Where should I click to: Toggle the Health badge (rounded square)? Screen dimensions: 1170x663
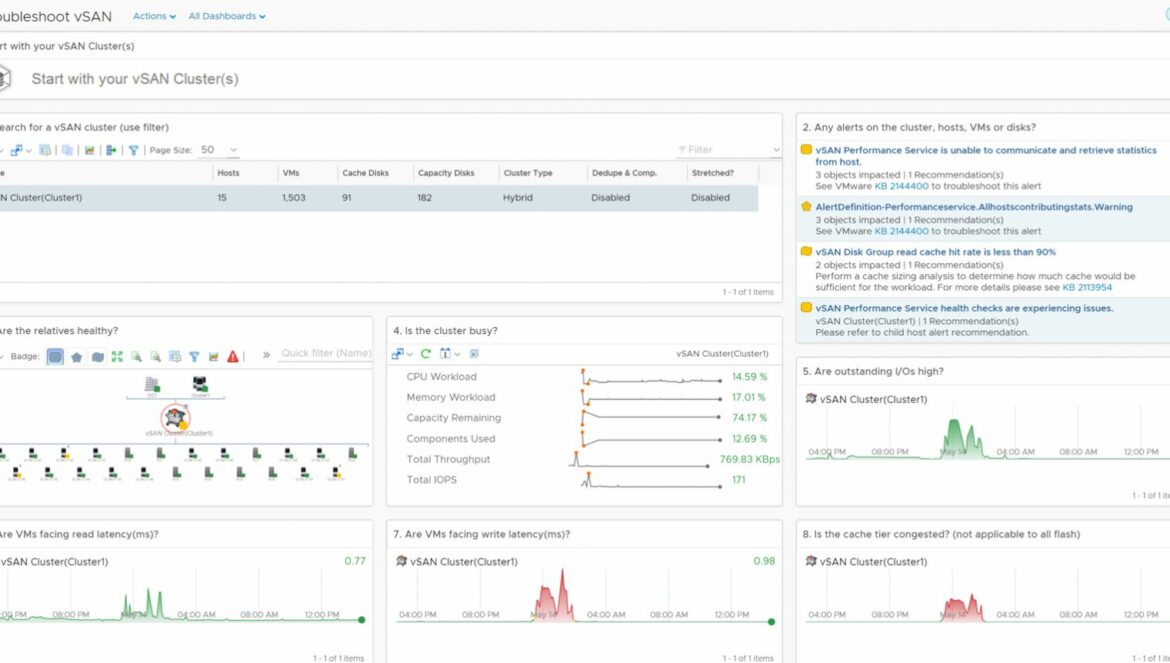click(55, 356)
